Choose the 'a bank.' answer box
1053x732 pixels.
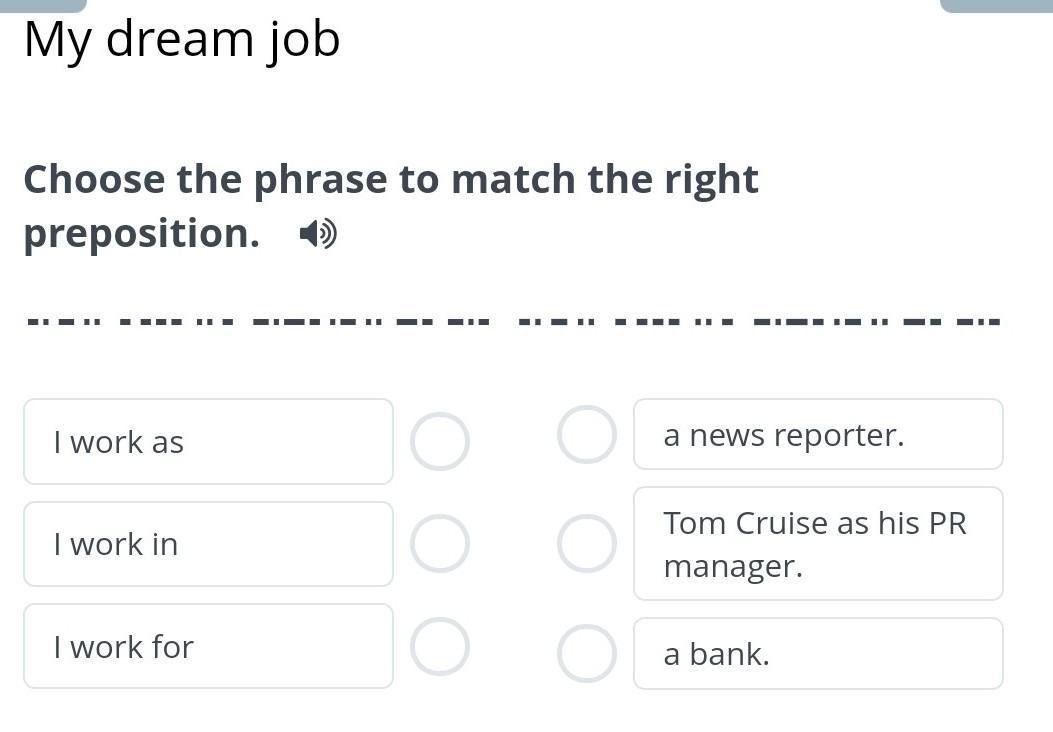(x=818, y=653)
